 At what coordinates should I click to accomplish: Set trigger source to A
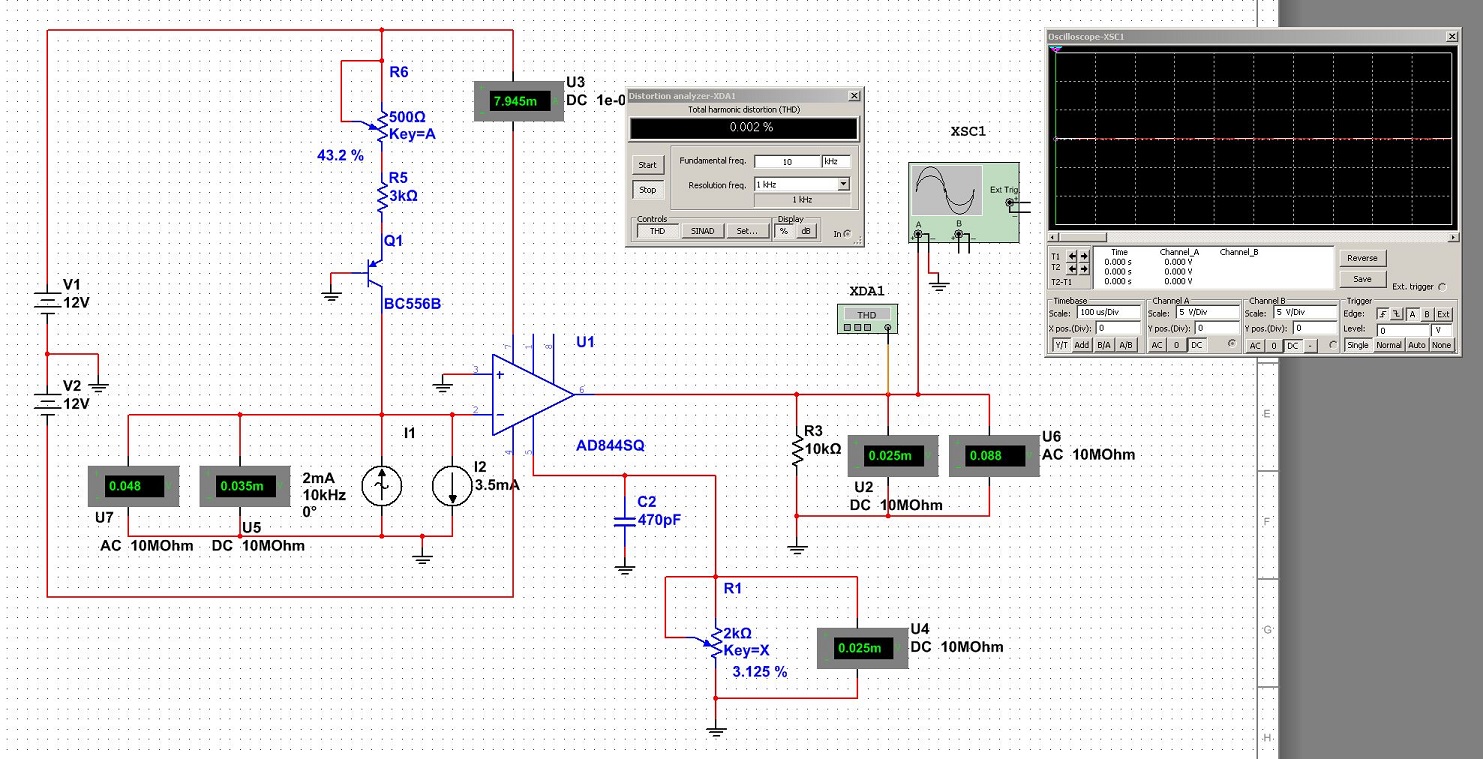(1413, 314)
